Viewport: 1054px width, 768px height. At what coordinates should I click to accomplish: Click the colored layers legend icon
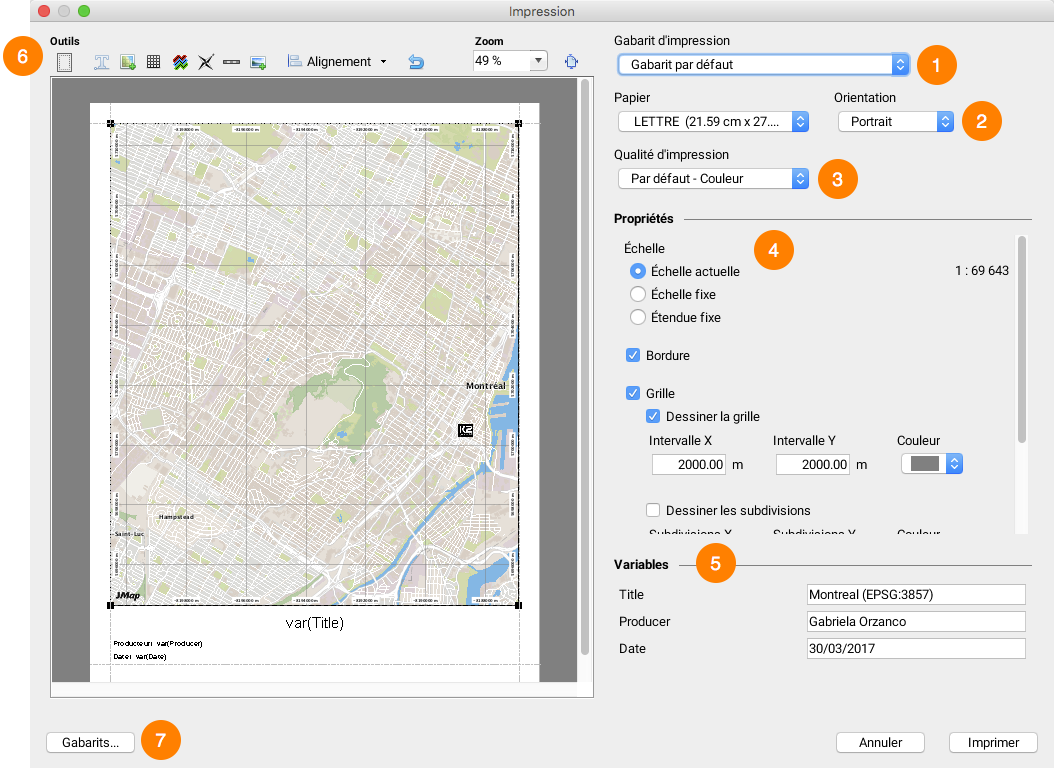click(x=180, y=62)
